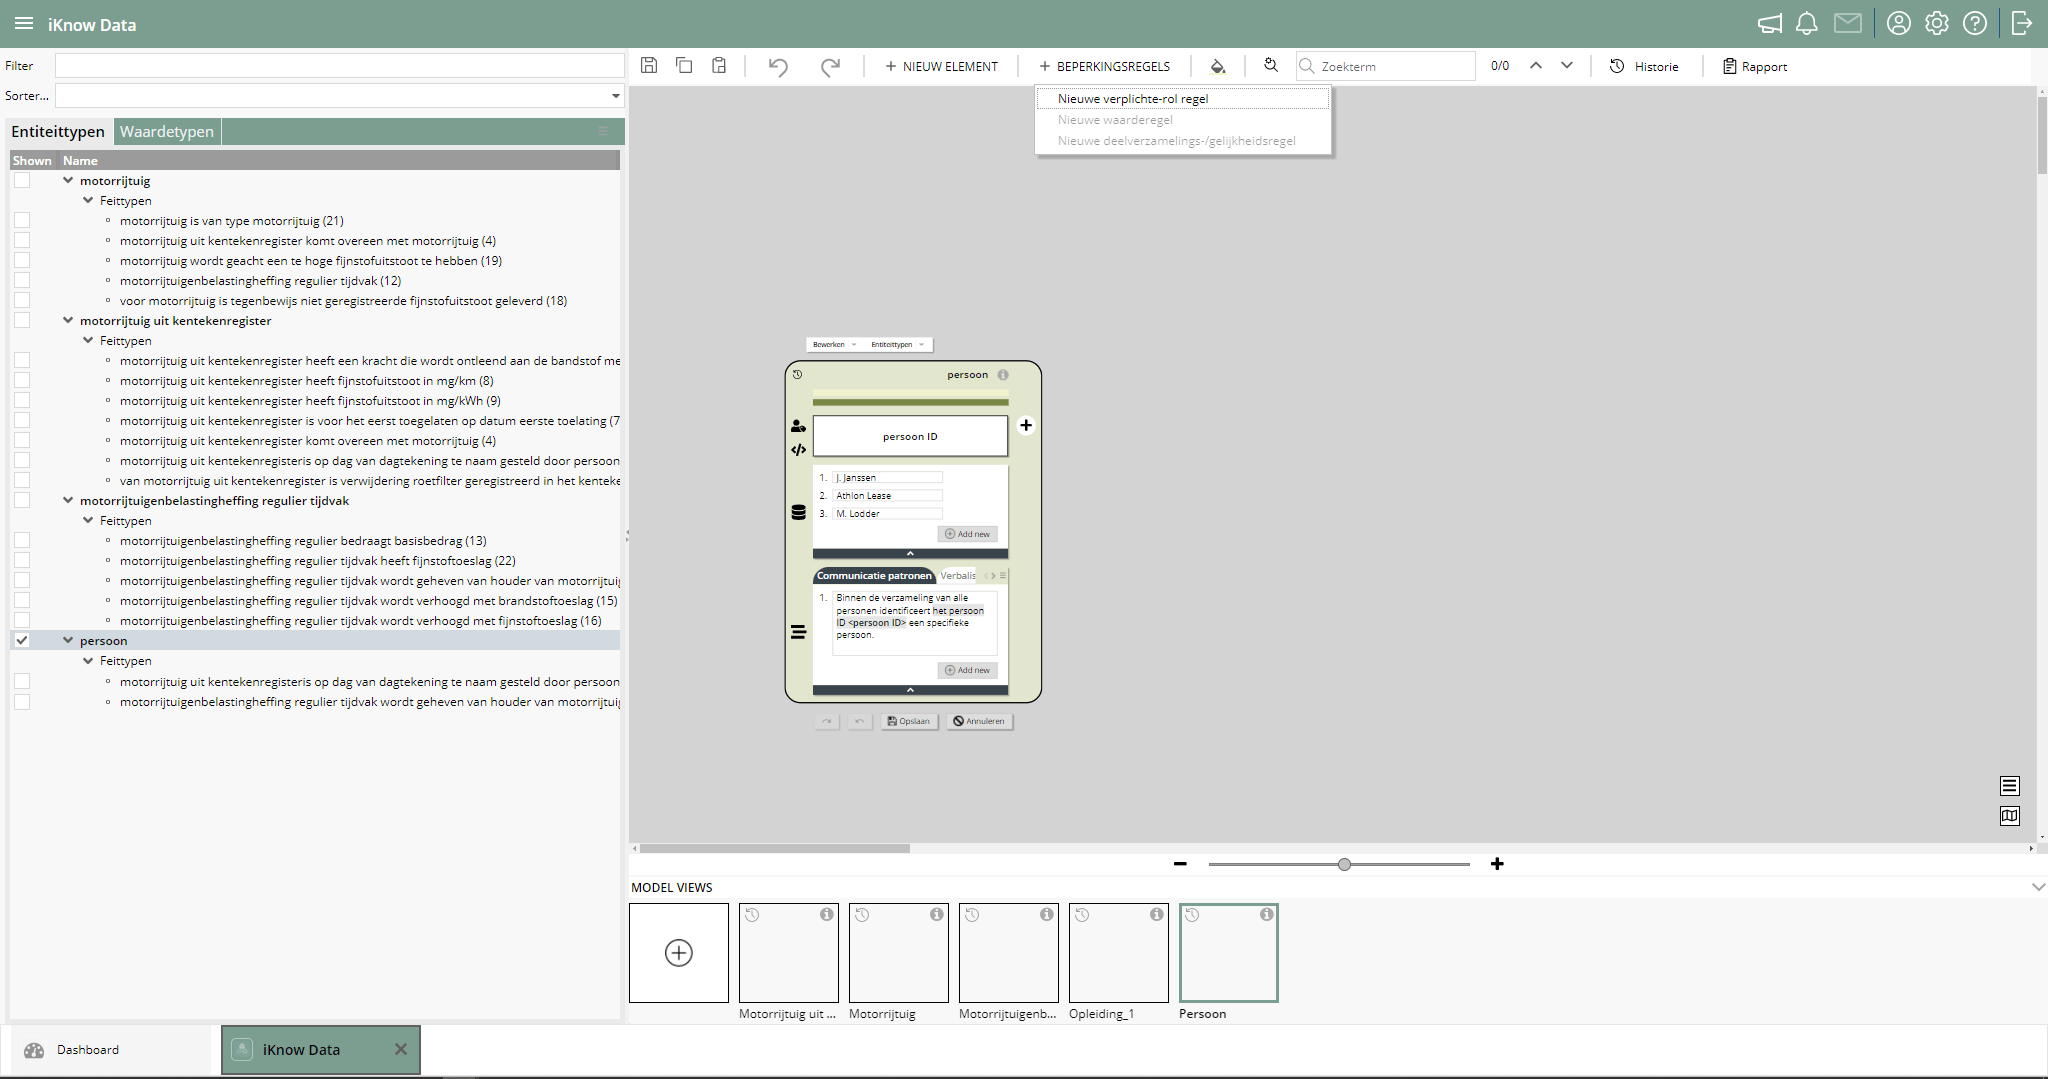Collapse the motorrijtuig tree node

68,180
